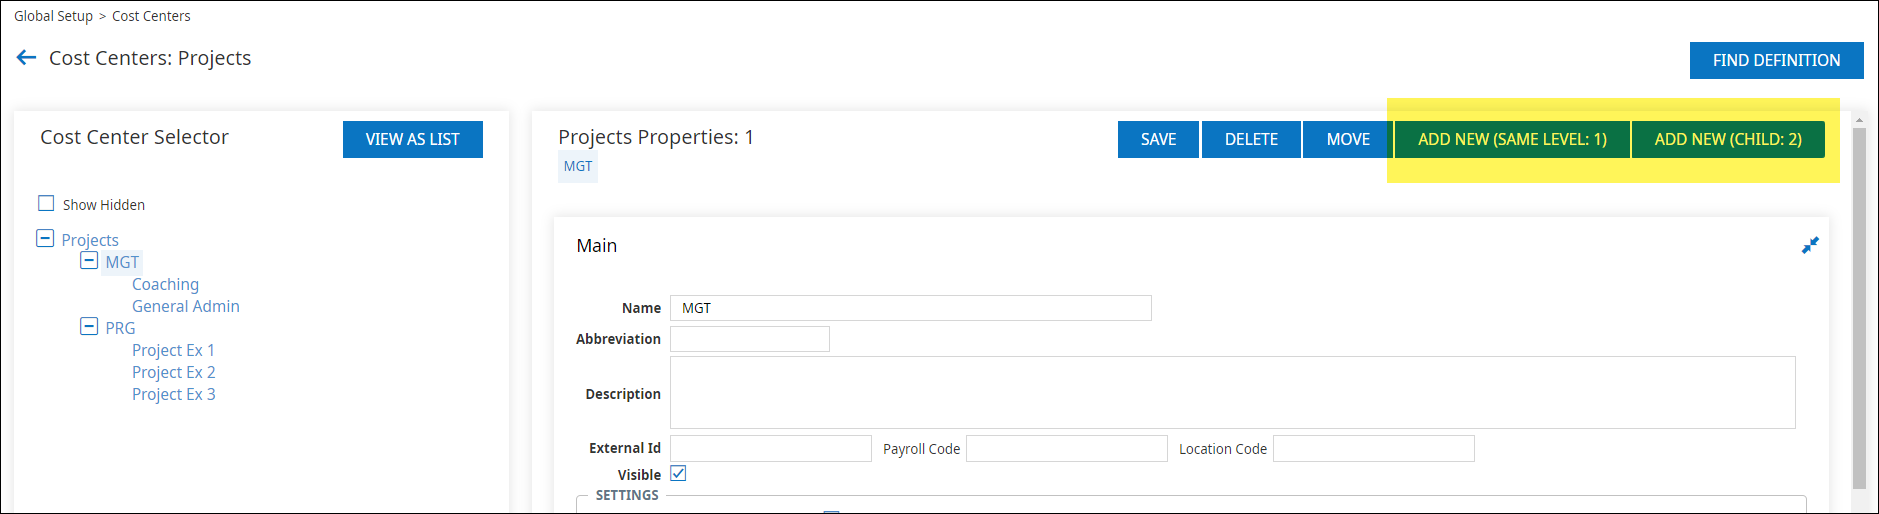The width and height of the screenshot is (1879, 514).
Task: Add new child cost center
Action: point(1727,139)
